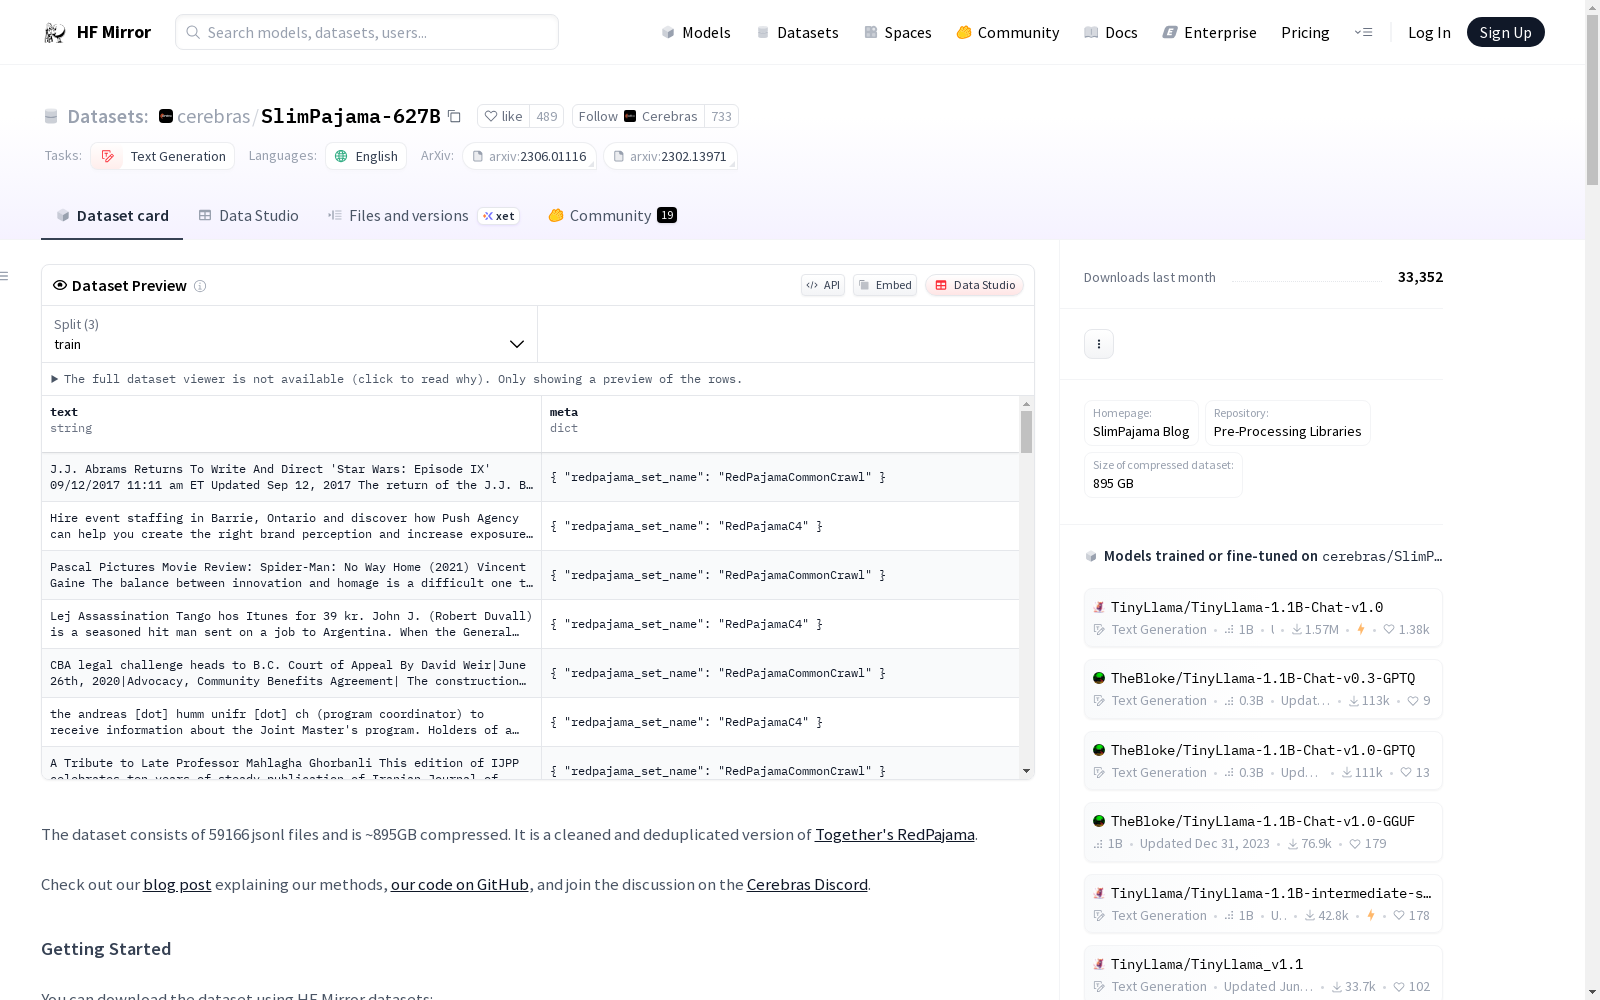Click the Getting Started heading
The image size is (1600, 1000).
106,949
